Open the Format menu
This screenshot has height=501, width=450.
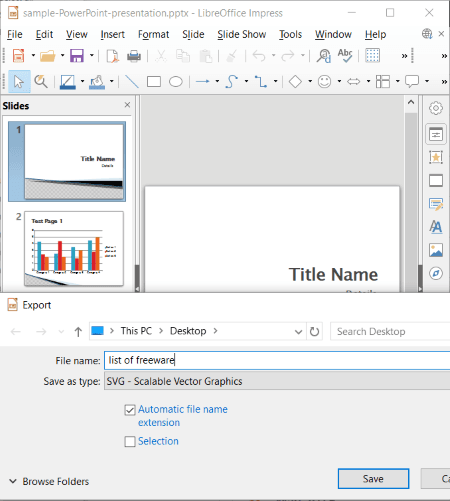[x=154, y=34]
